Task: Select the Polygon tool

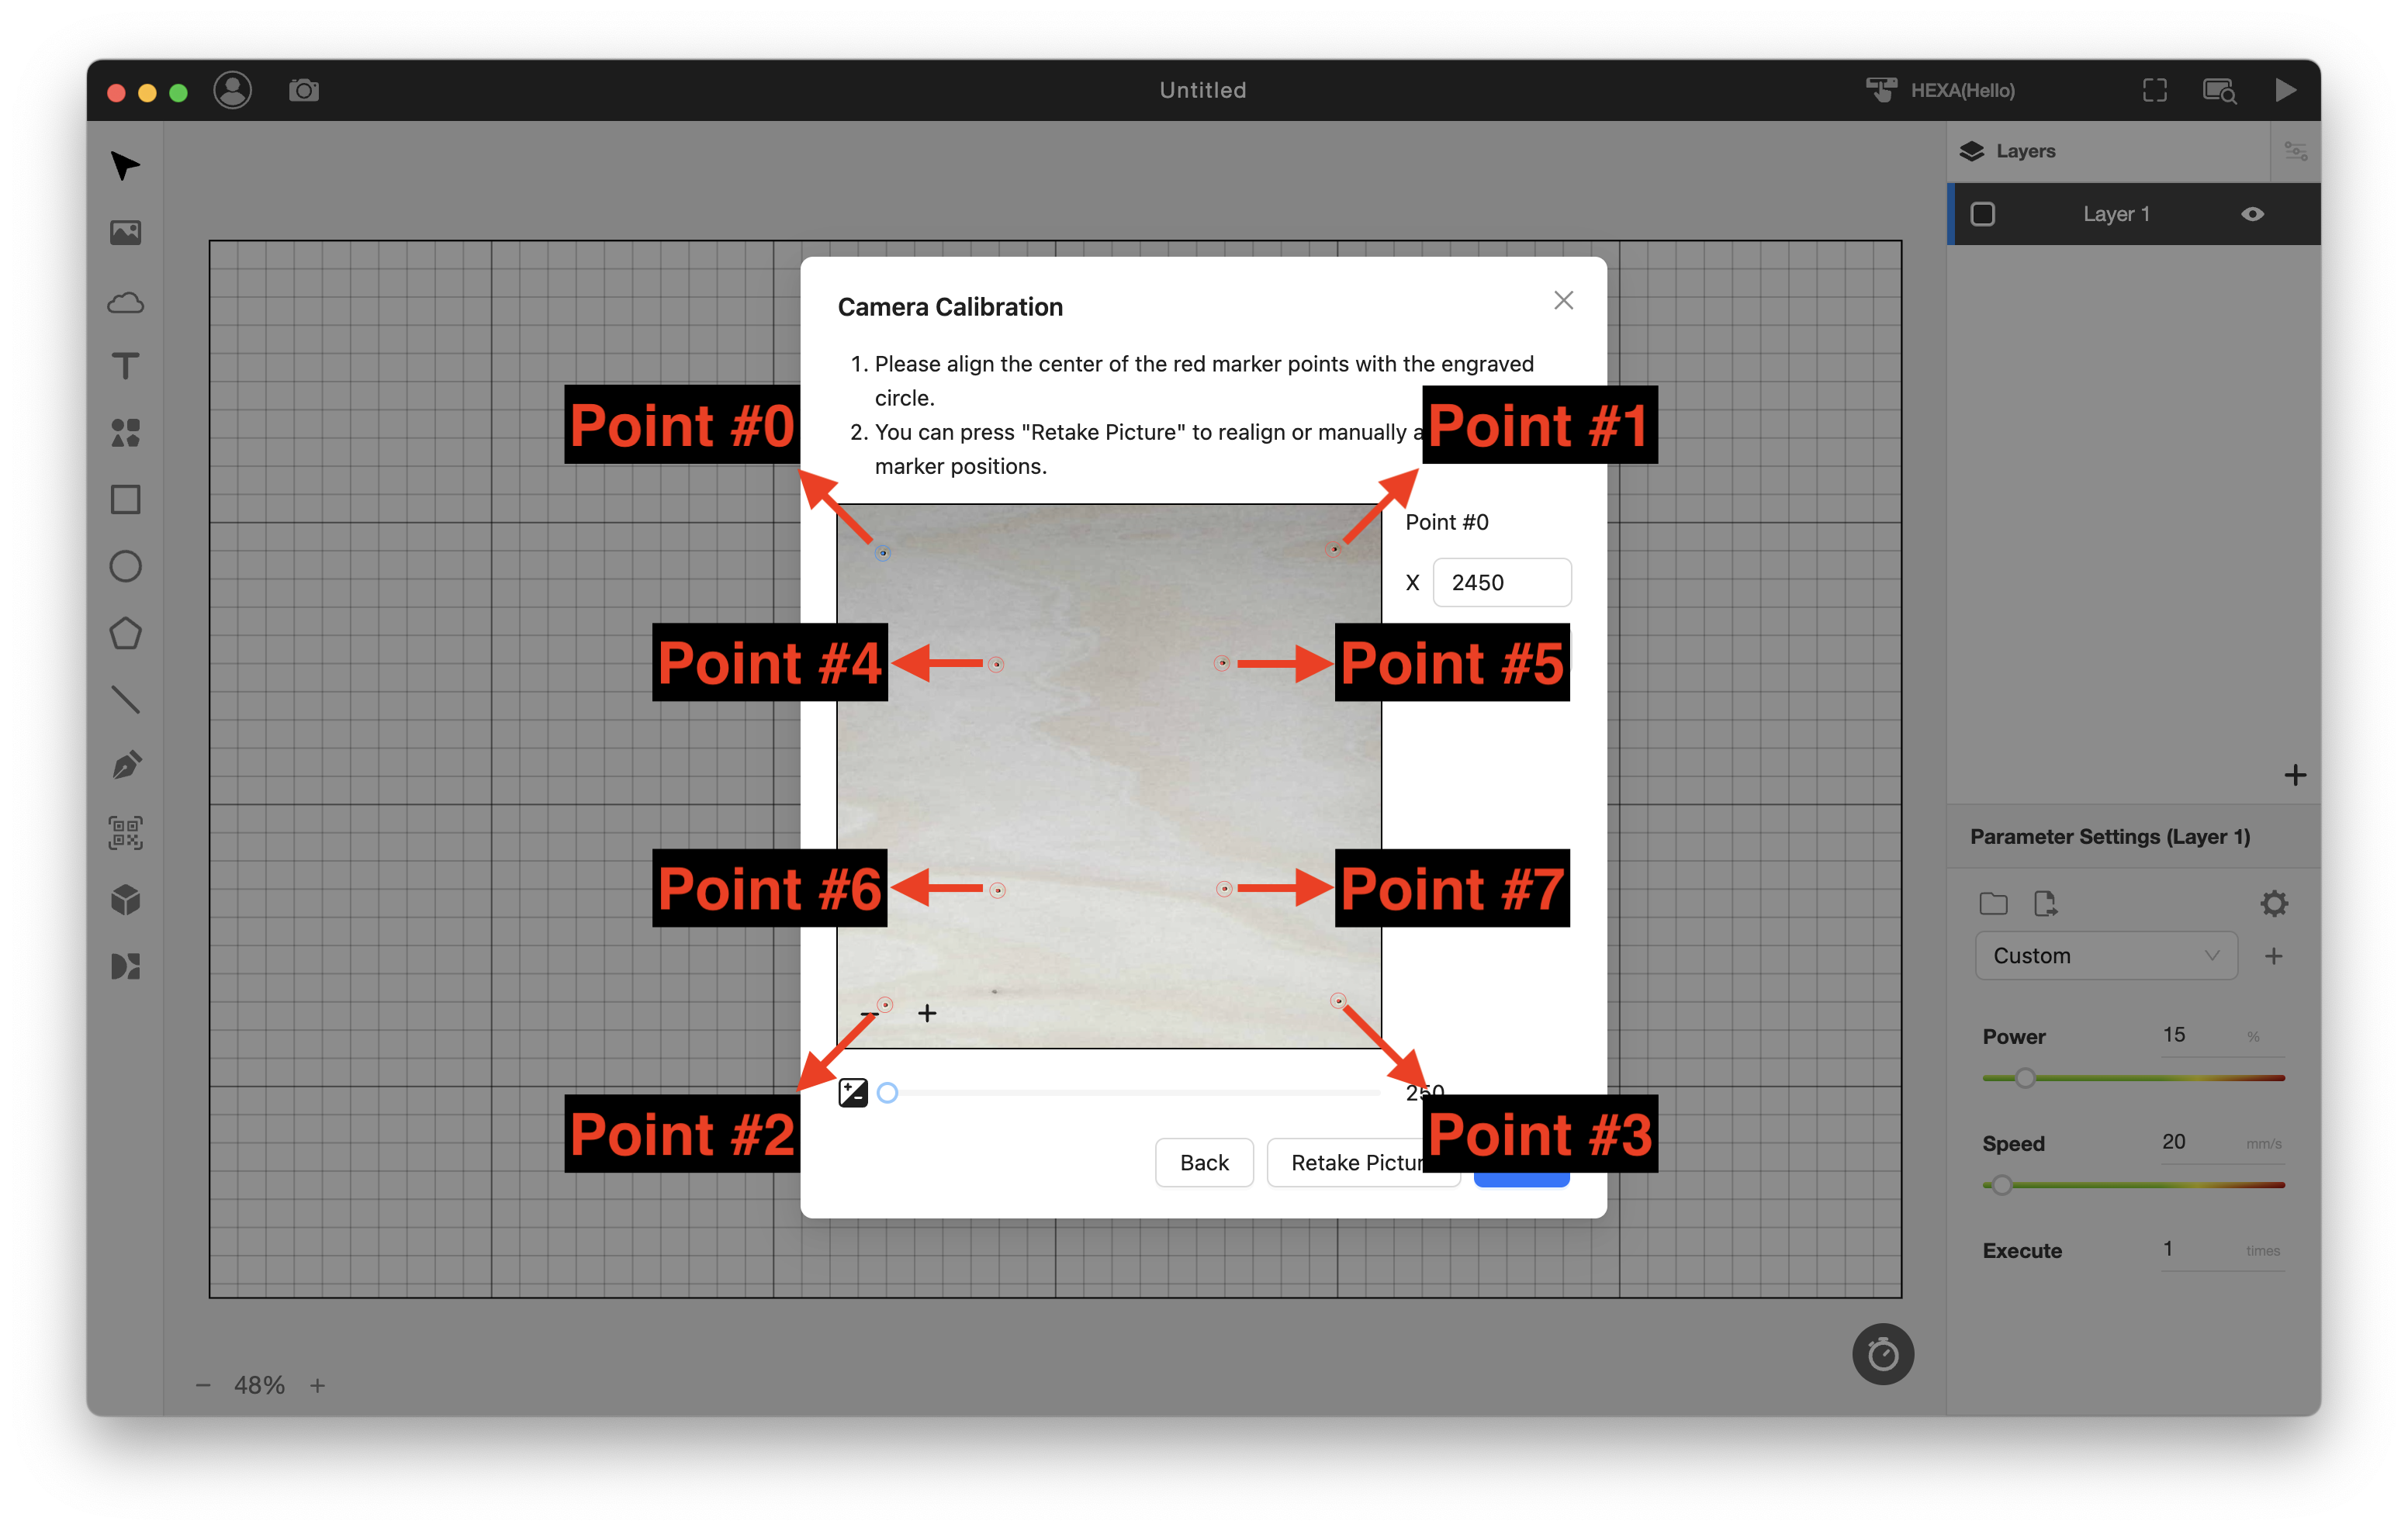Action: (x=125, y=633)
